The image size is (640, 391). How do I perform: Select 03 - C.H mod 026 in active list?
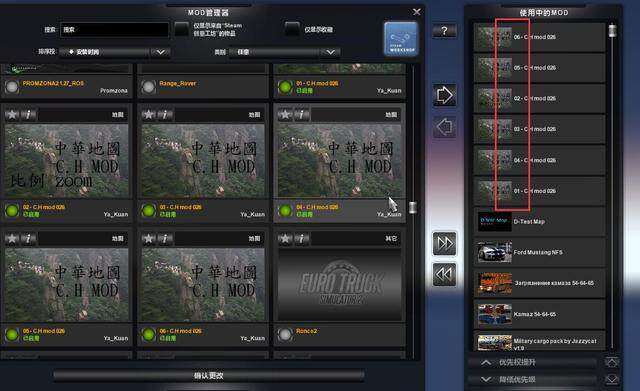[x=540, y=129]
